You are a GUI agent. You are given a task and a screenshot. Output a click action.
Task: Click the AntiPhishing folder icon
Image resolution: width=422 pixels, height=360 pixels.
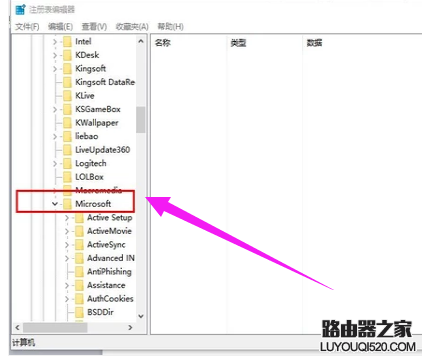pos(79,272)
